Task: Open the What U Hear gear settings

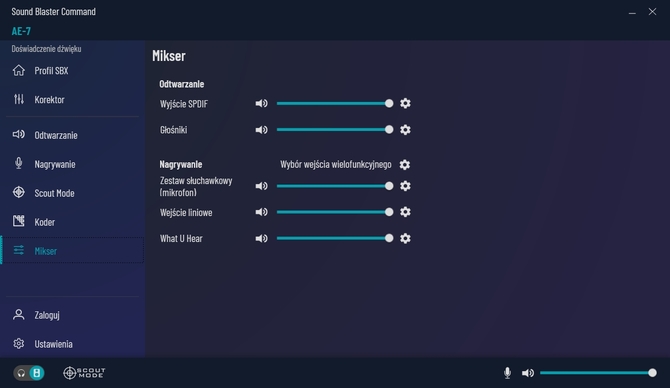Action: [x=405, y=238]
